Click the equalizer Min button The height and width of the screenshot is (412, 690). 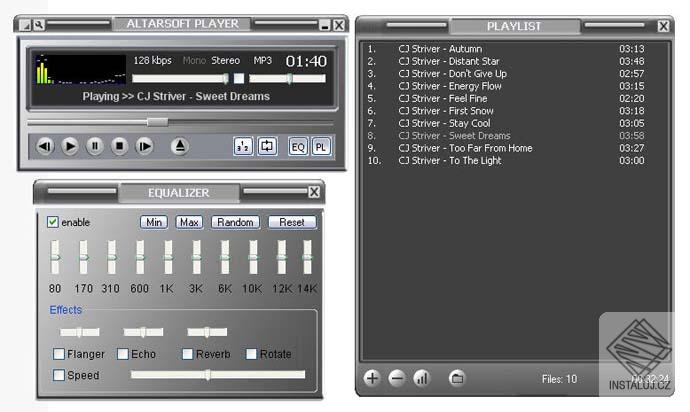pyautogui.click(x=154, y=222)
